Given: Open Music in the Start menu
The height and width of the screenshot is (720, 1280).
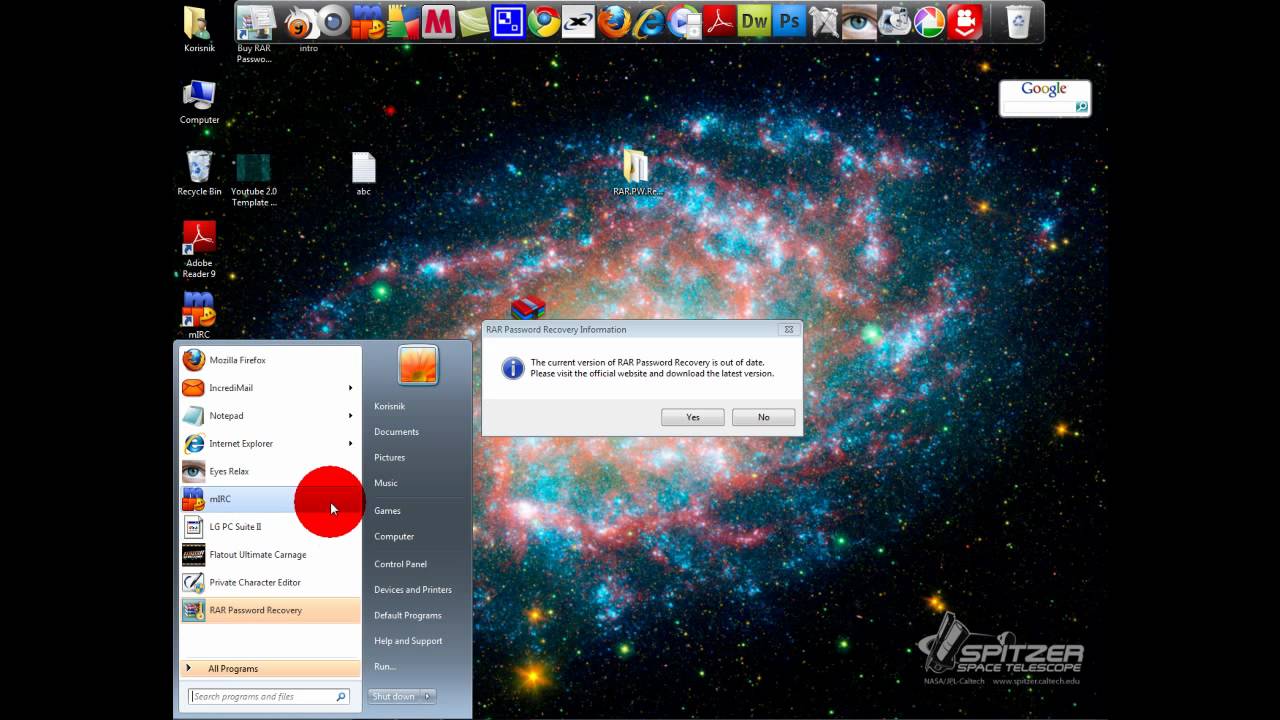Looking at the screenshot, I should pyautogui.click(x=386, y=483).
